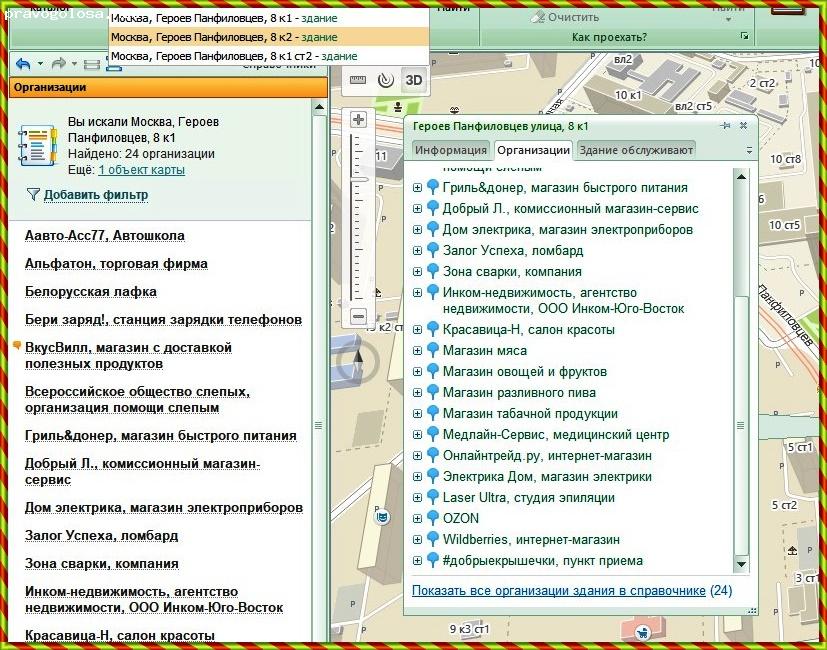Click the filter funnel icon
Image resolution: width=827 pixels, height=650 pixels.
[33, 194]
